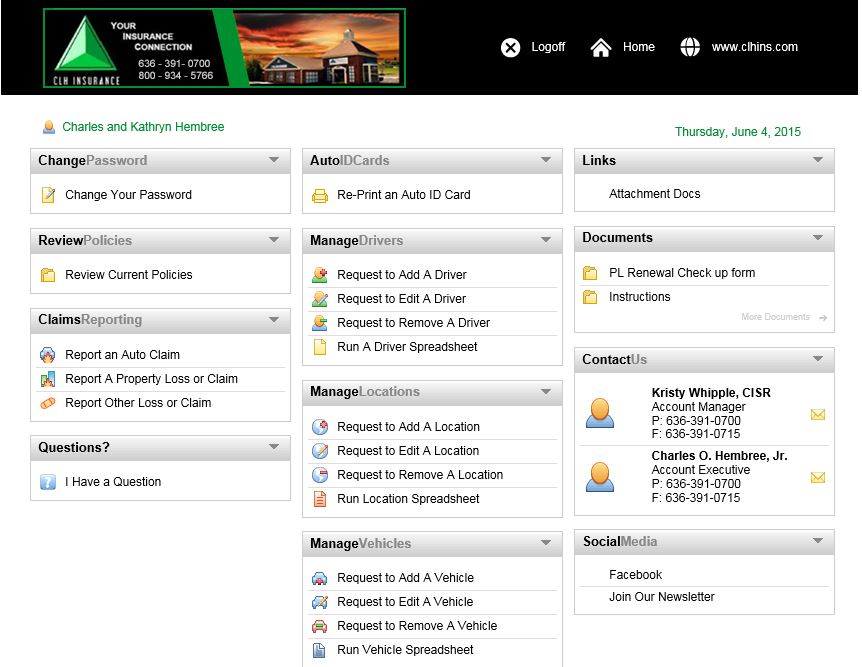Image resolution: width=862 pixels, height=667 pixels.
Task: Click the Re-Print Auto ID Card printer icon
Action: (x=320, y=195)
